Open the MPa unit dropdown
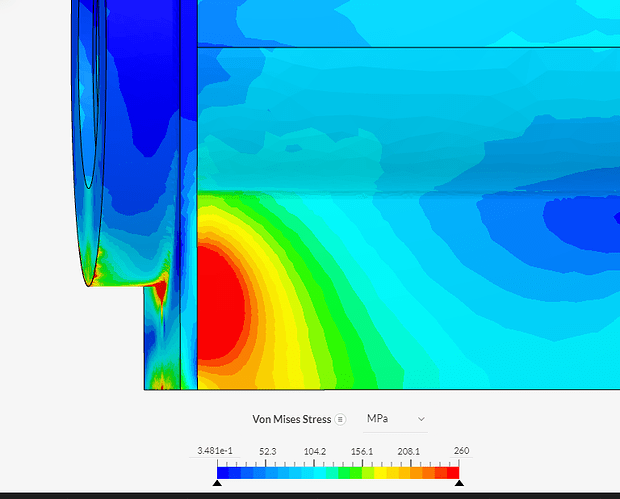 point(395,419)
